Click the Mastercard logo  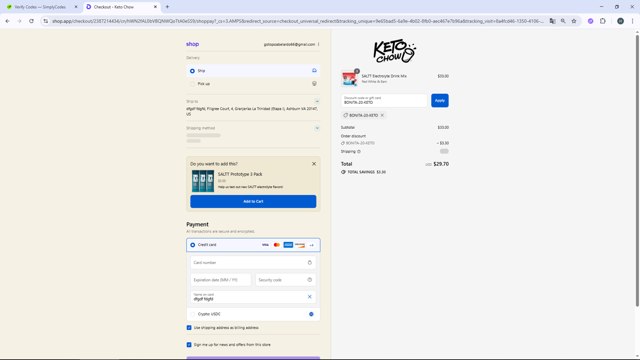click(x=277, y=245)
